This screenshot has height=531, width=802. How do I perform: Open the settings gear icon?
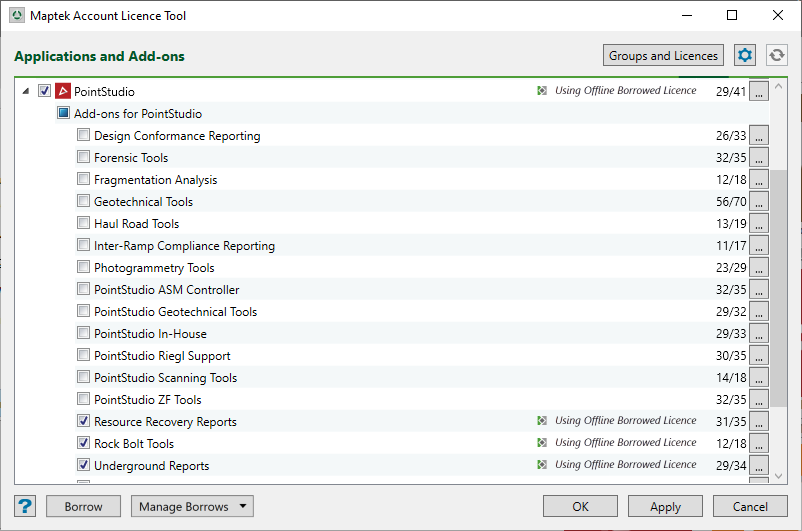point(745,55)
